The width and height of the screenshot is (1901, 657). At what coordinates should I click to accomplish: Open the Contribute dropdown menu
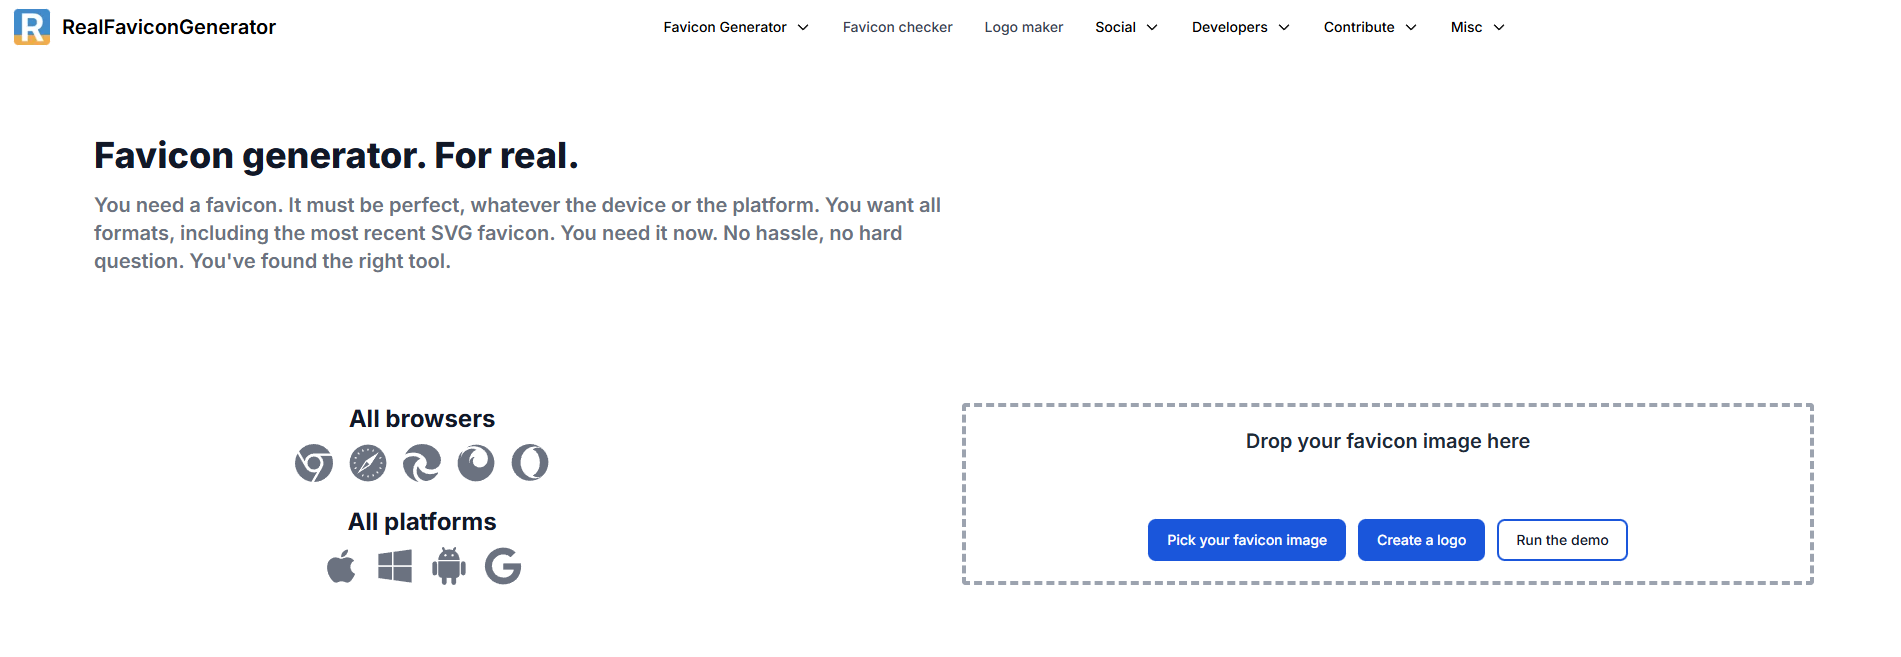(1370, 27)
